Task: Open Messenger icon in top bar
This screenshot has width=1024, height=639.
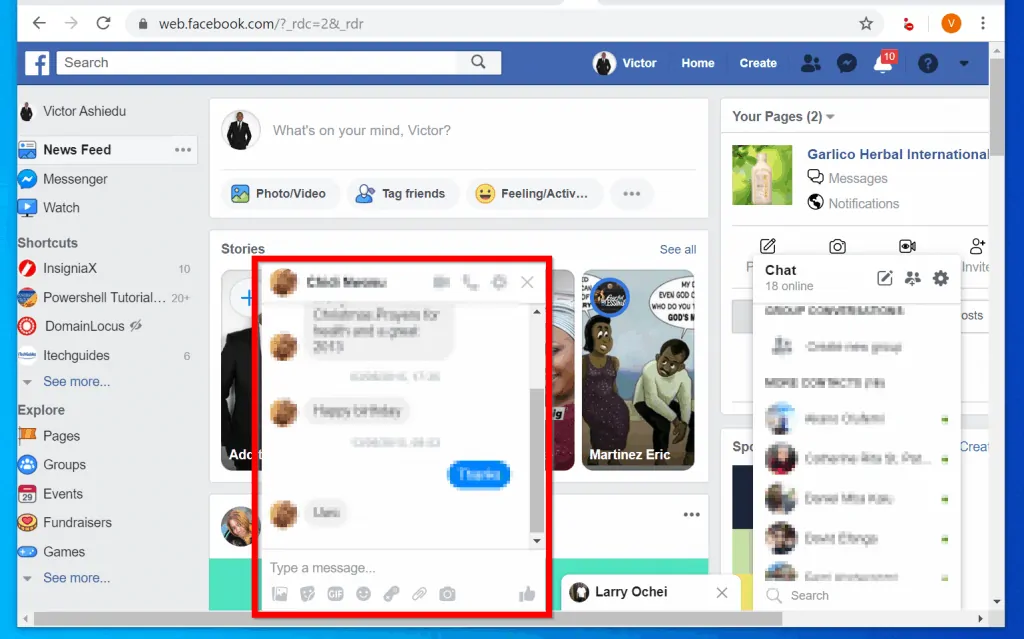Action: pos(847,63)
